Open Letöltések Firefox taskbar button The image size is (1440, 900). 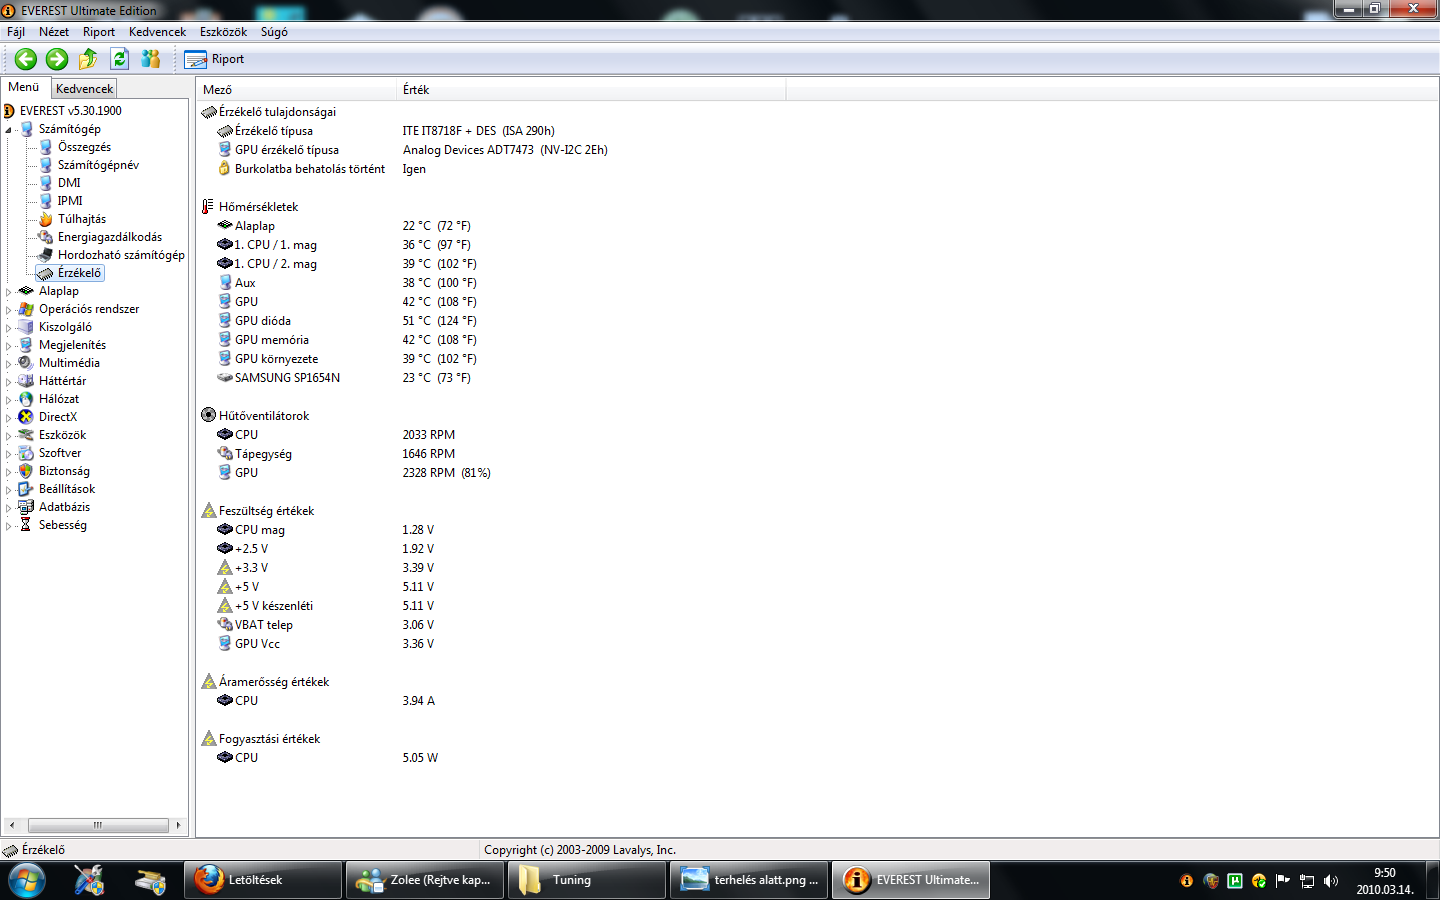pyautogui.click(x=263, y=880)
